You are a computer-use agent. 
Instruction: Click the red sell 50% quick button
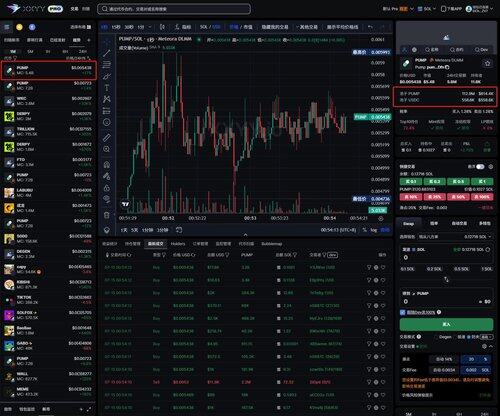coord(458,197)
